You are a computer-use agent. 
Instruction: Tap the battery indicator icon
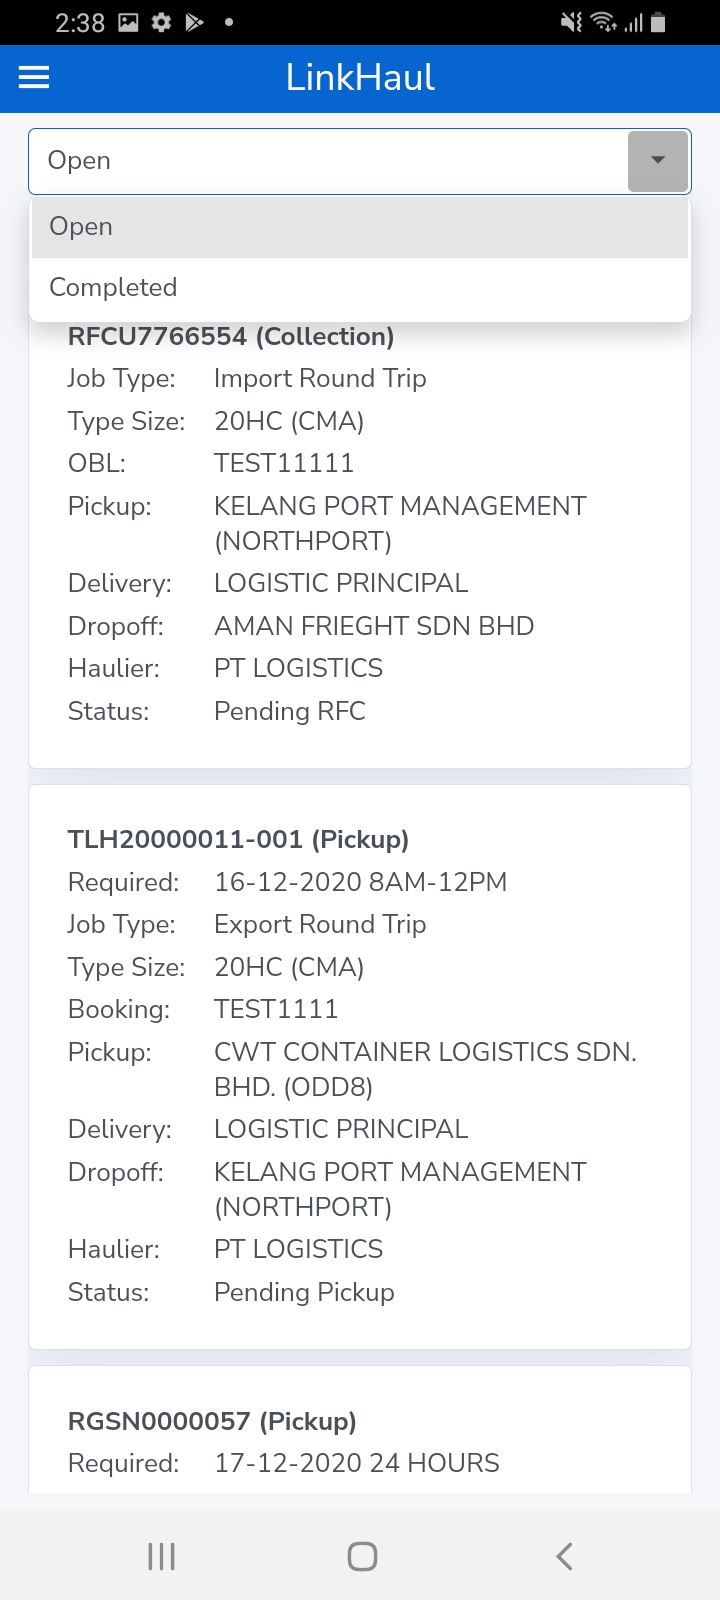click(x=658, y=22)
